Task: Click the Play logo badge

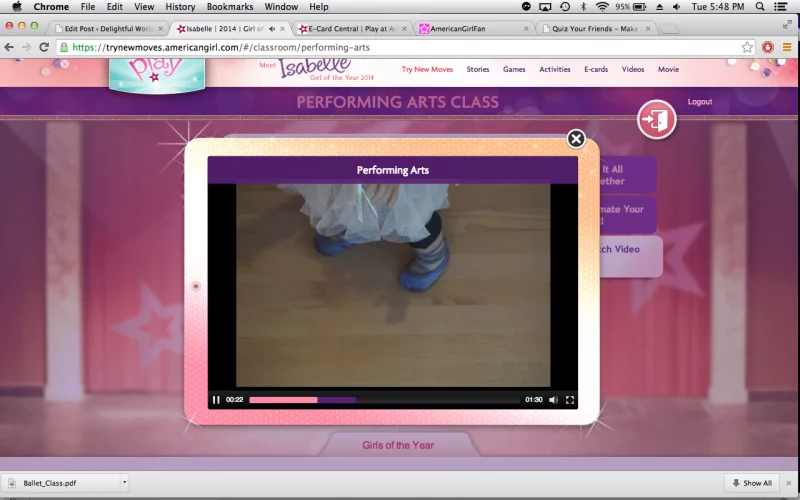Action: (x=157, y=75)
